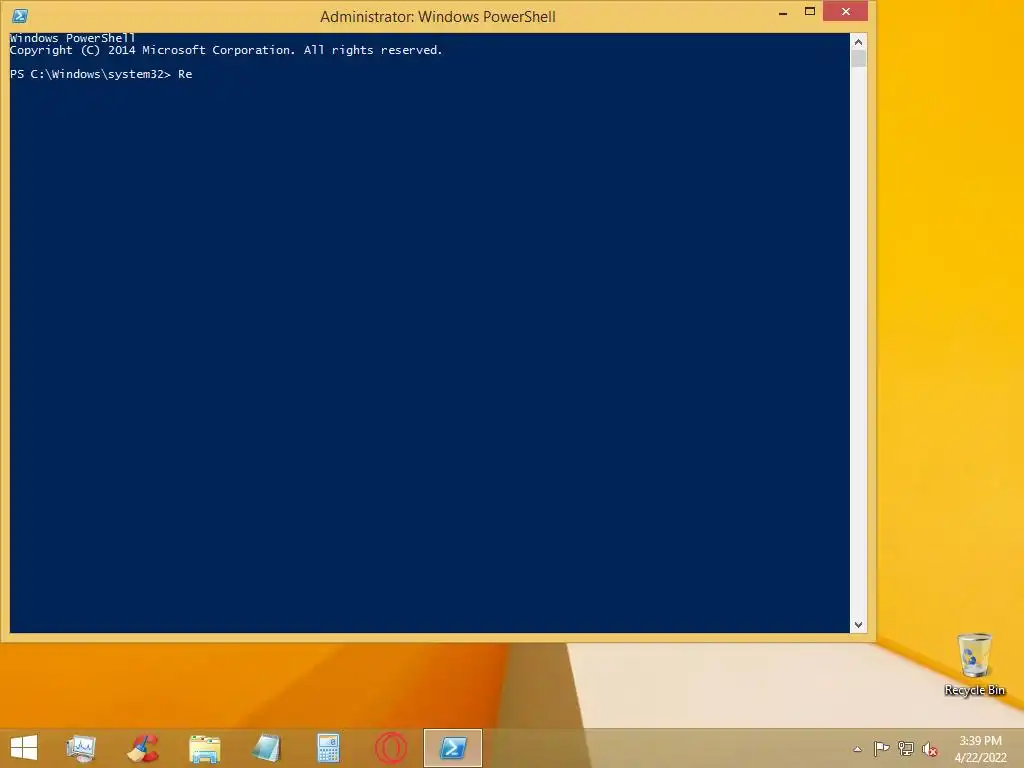Open CCleaner from the taskbar
The height and width of the screenshot is (768, 1024).
142,748
